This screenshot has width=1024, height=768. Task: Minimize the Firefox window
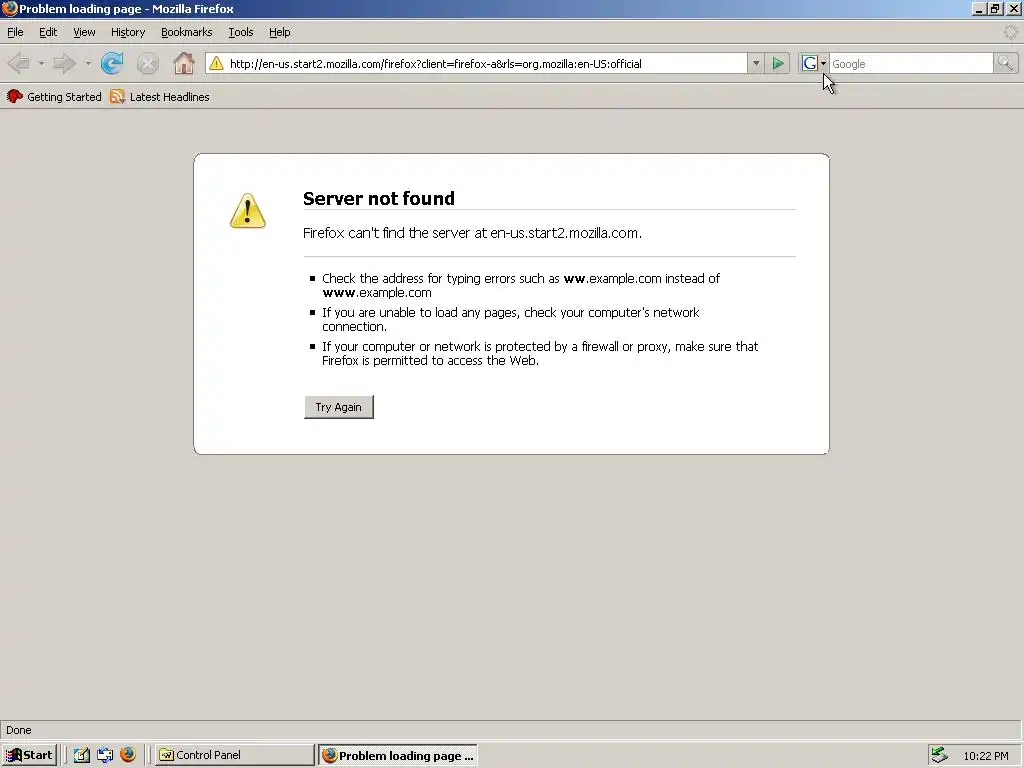click(979, 8)
